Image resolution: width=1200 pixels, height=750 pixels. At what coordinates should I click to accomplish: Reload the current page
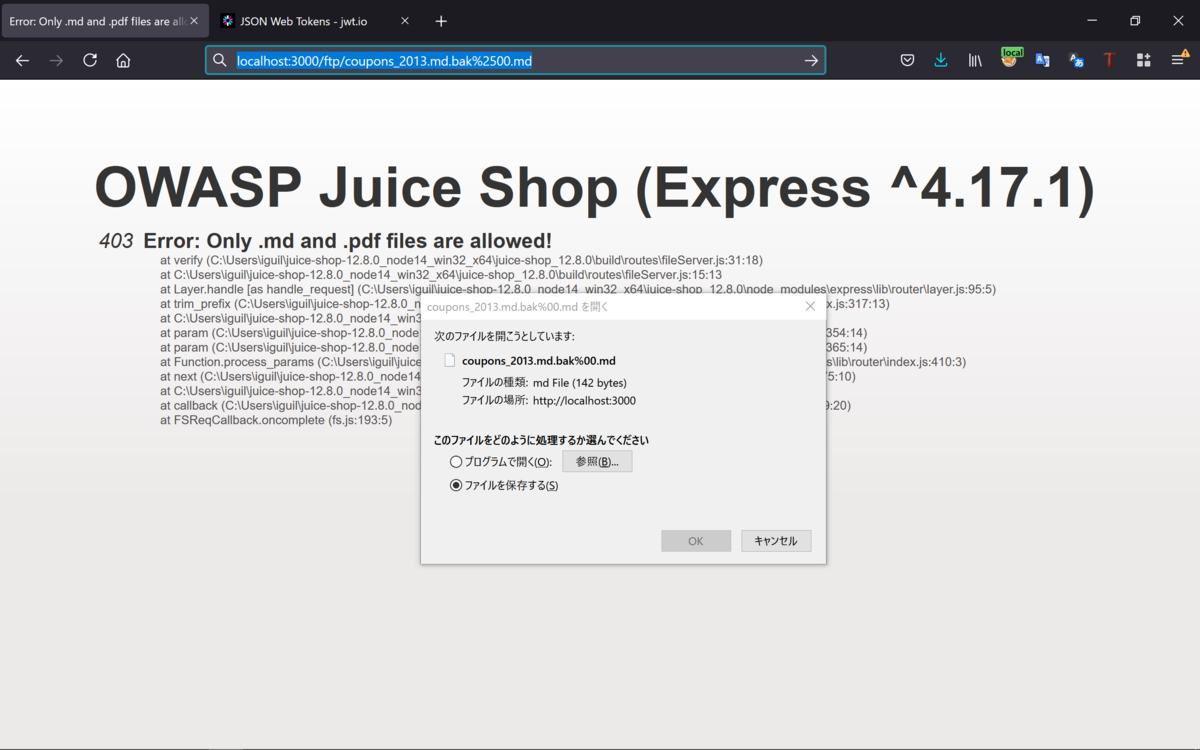click(x=90, y=60)
